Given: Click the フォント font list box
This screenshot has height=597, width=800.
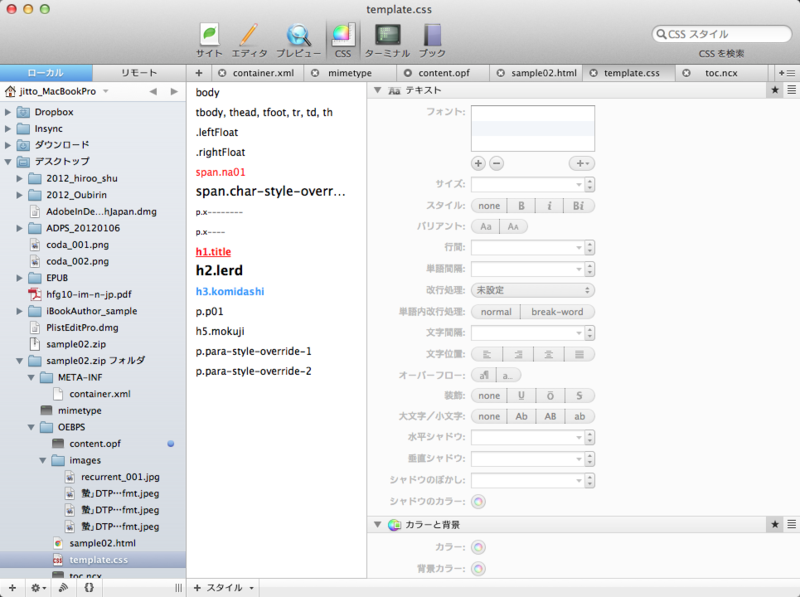Looking at the screenshot, I should click(533, 128).
